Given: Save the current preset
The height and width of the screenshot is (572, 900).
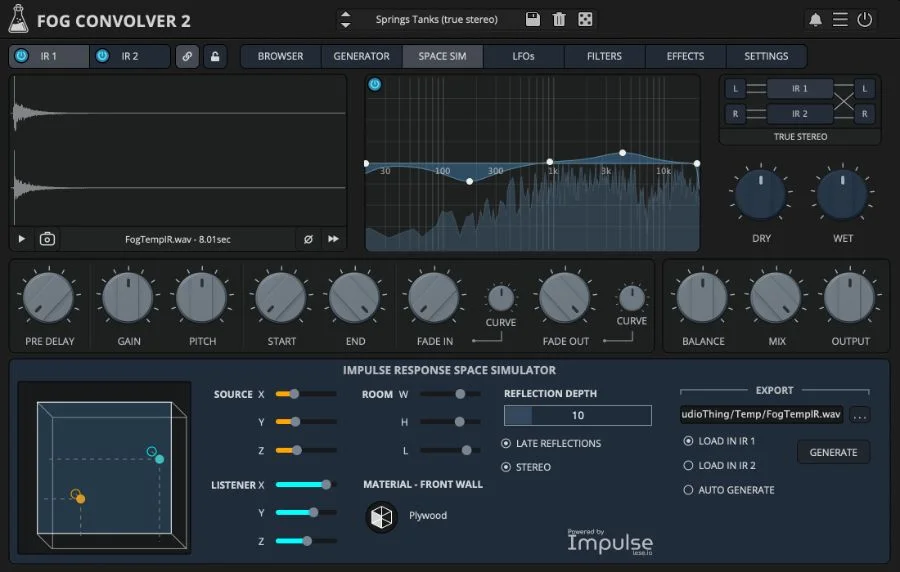Looking at the screenshot, I should 533,20.
